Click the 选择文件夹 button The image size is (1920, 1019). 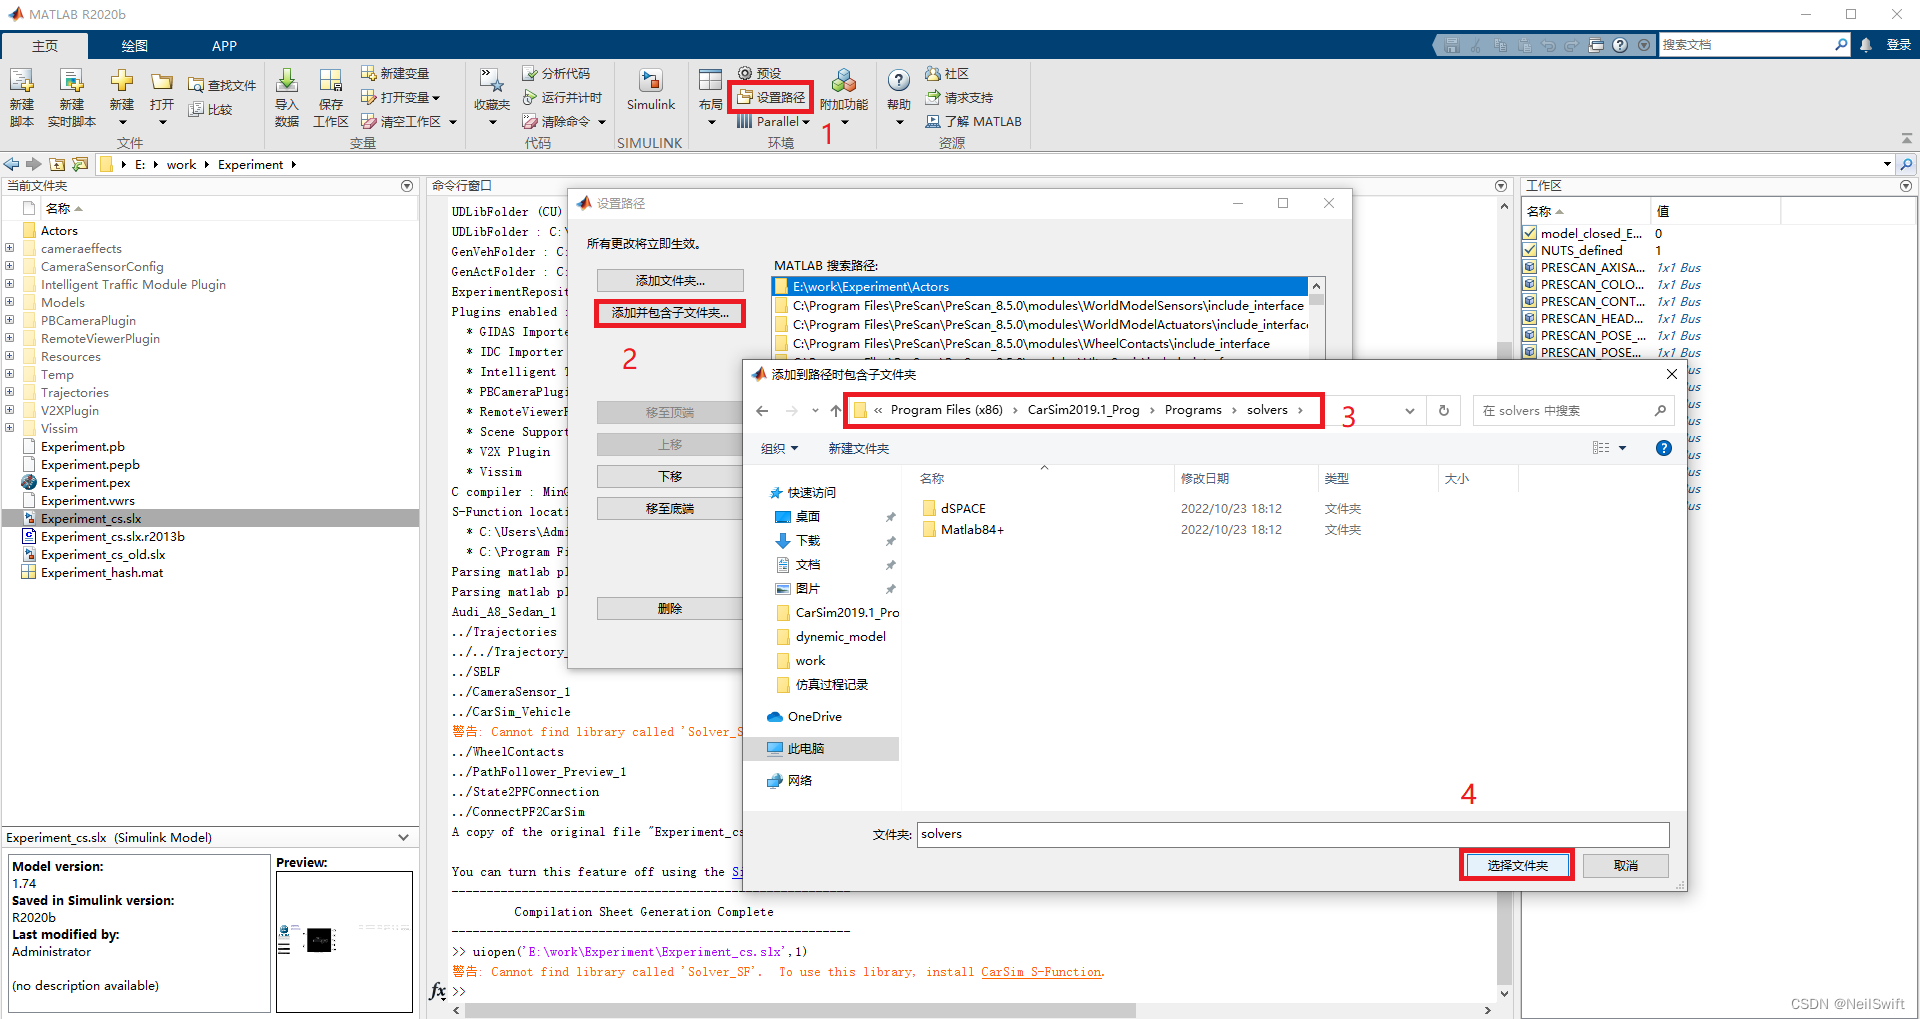[1517, 865]
